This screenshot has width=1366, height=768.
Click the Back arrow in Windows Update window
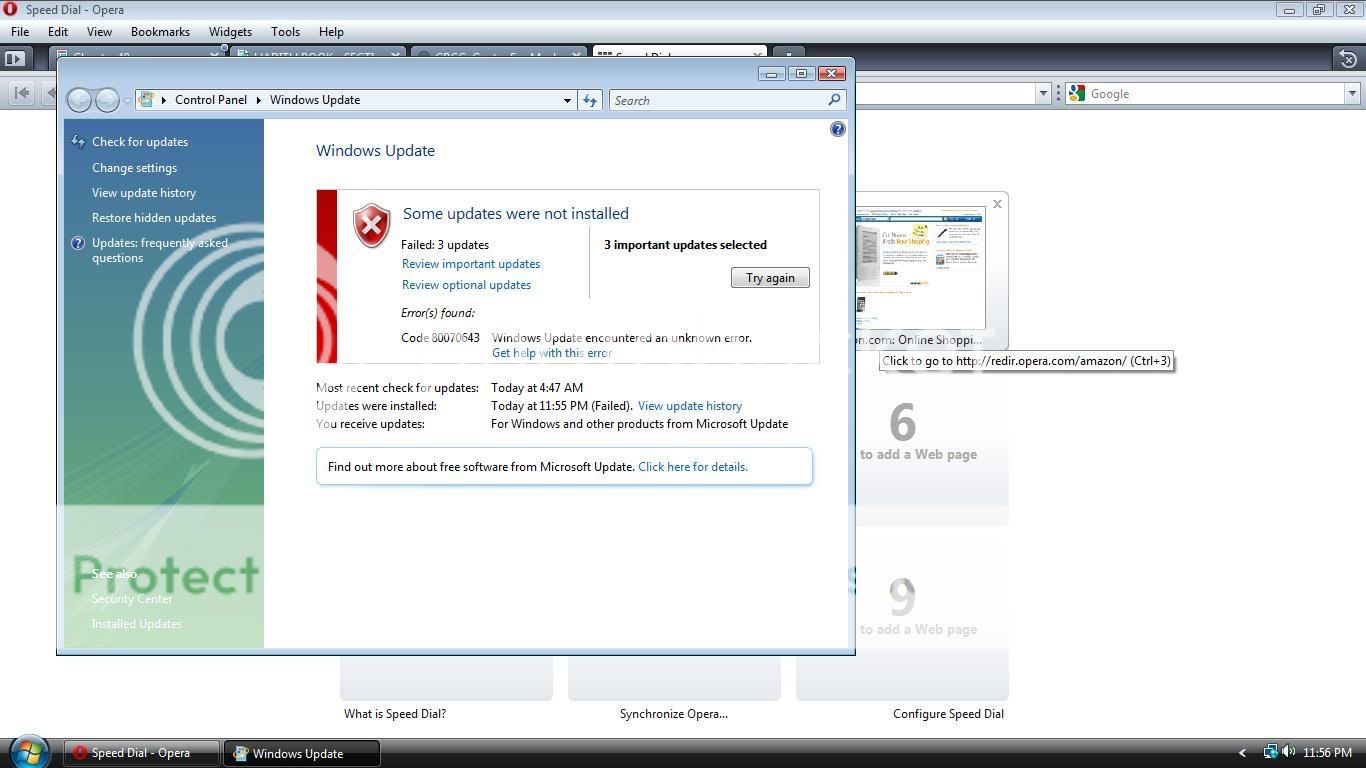(x=79, y=100)
